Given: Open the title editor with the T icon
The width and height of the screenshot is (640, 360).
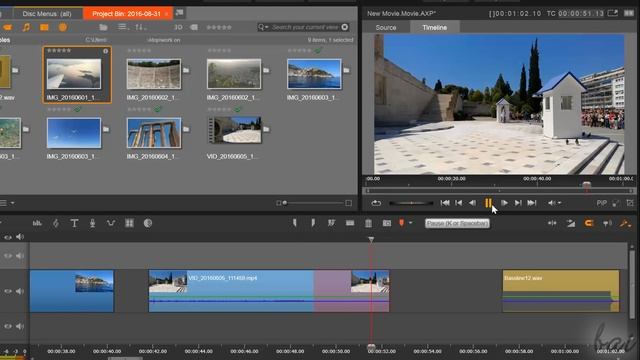Looking at the screenshot, I should pos(74,223).
